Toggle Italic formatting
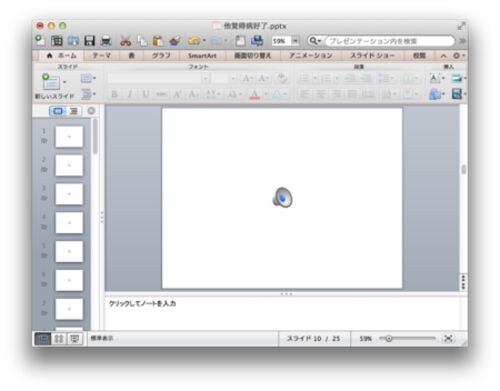 tap(130, 94)
